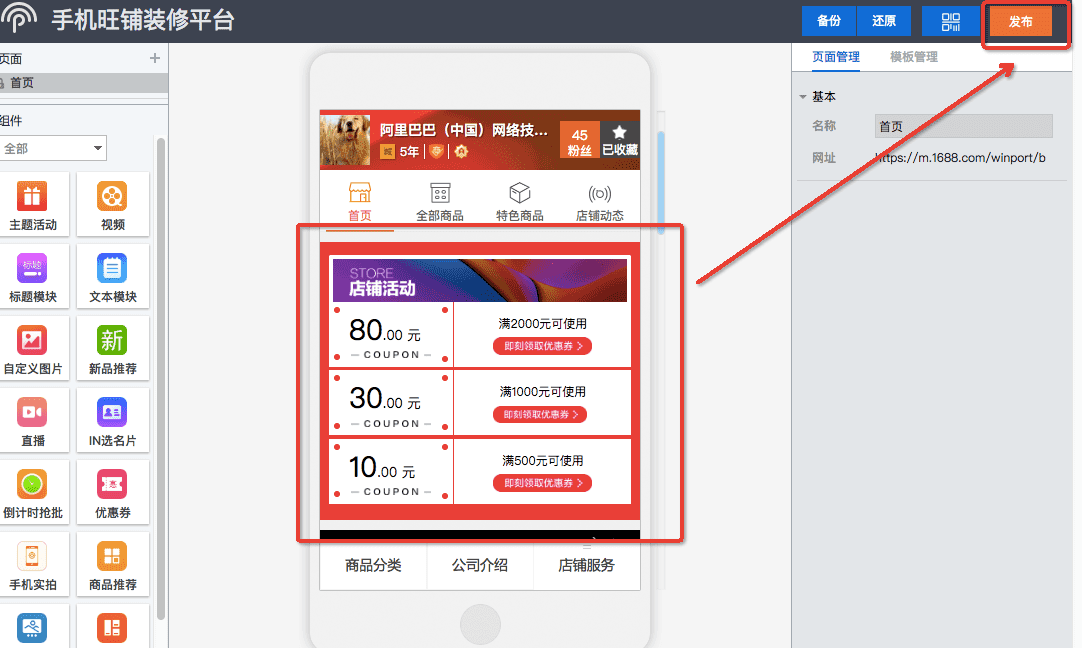Click the 发布 publish button
Viewport: 1082px width, 648px height.
tap(1021, 21)
